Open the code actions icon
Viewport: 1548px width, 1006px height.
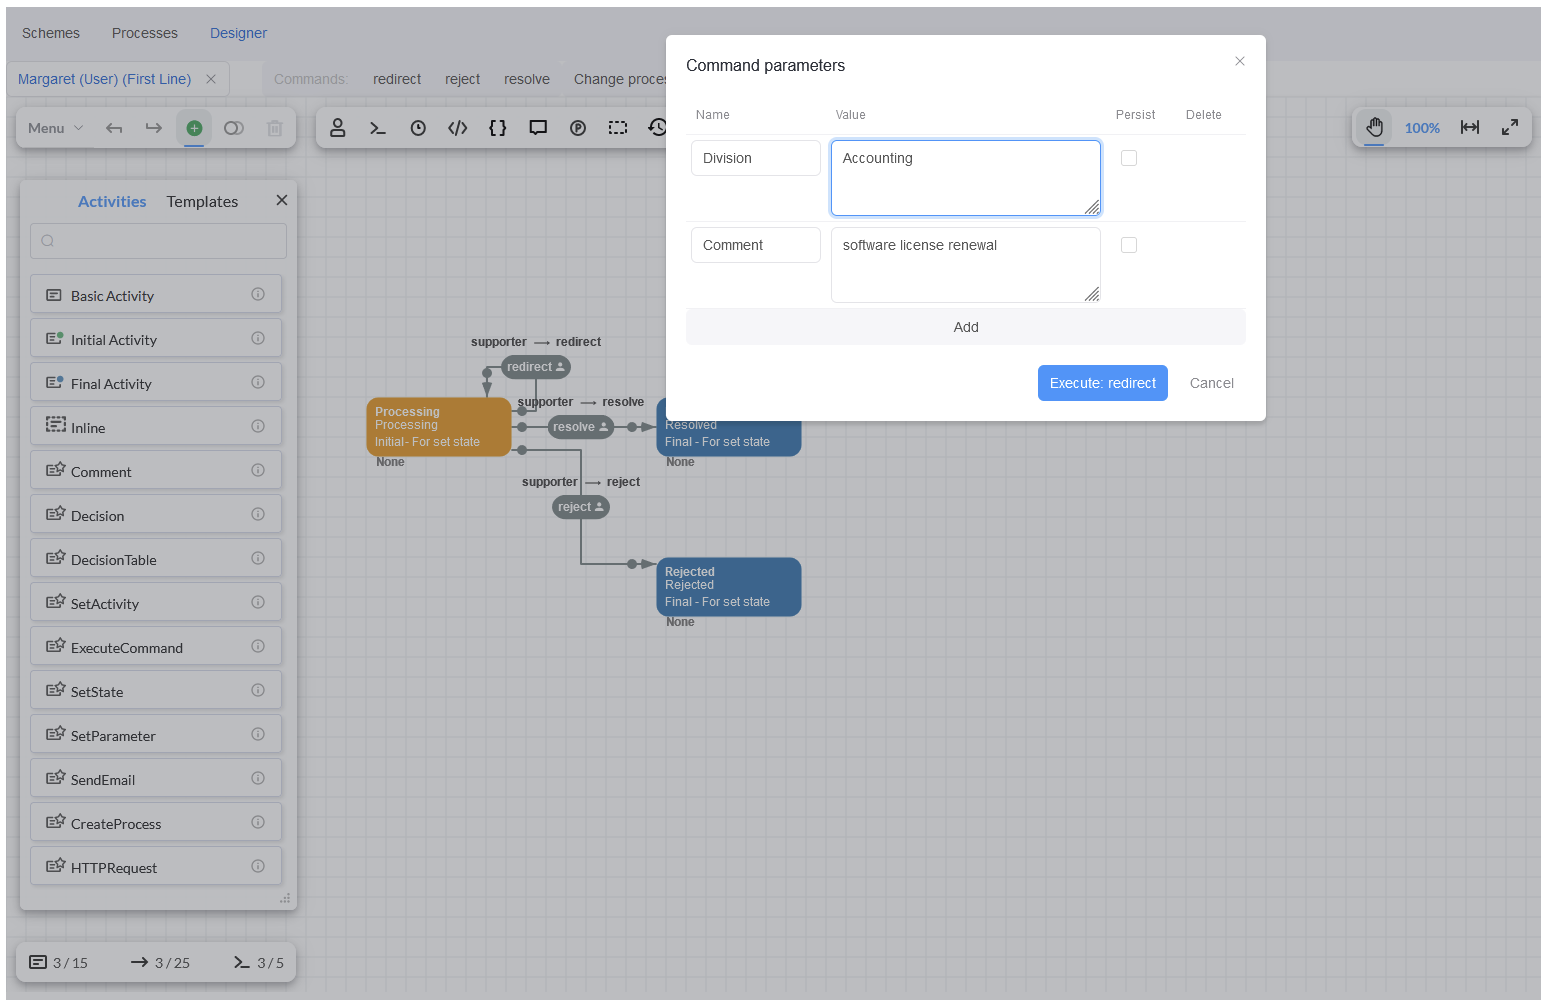tap(458, 128)
